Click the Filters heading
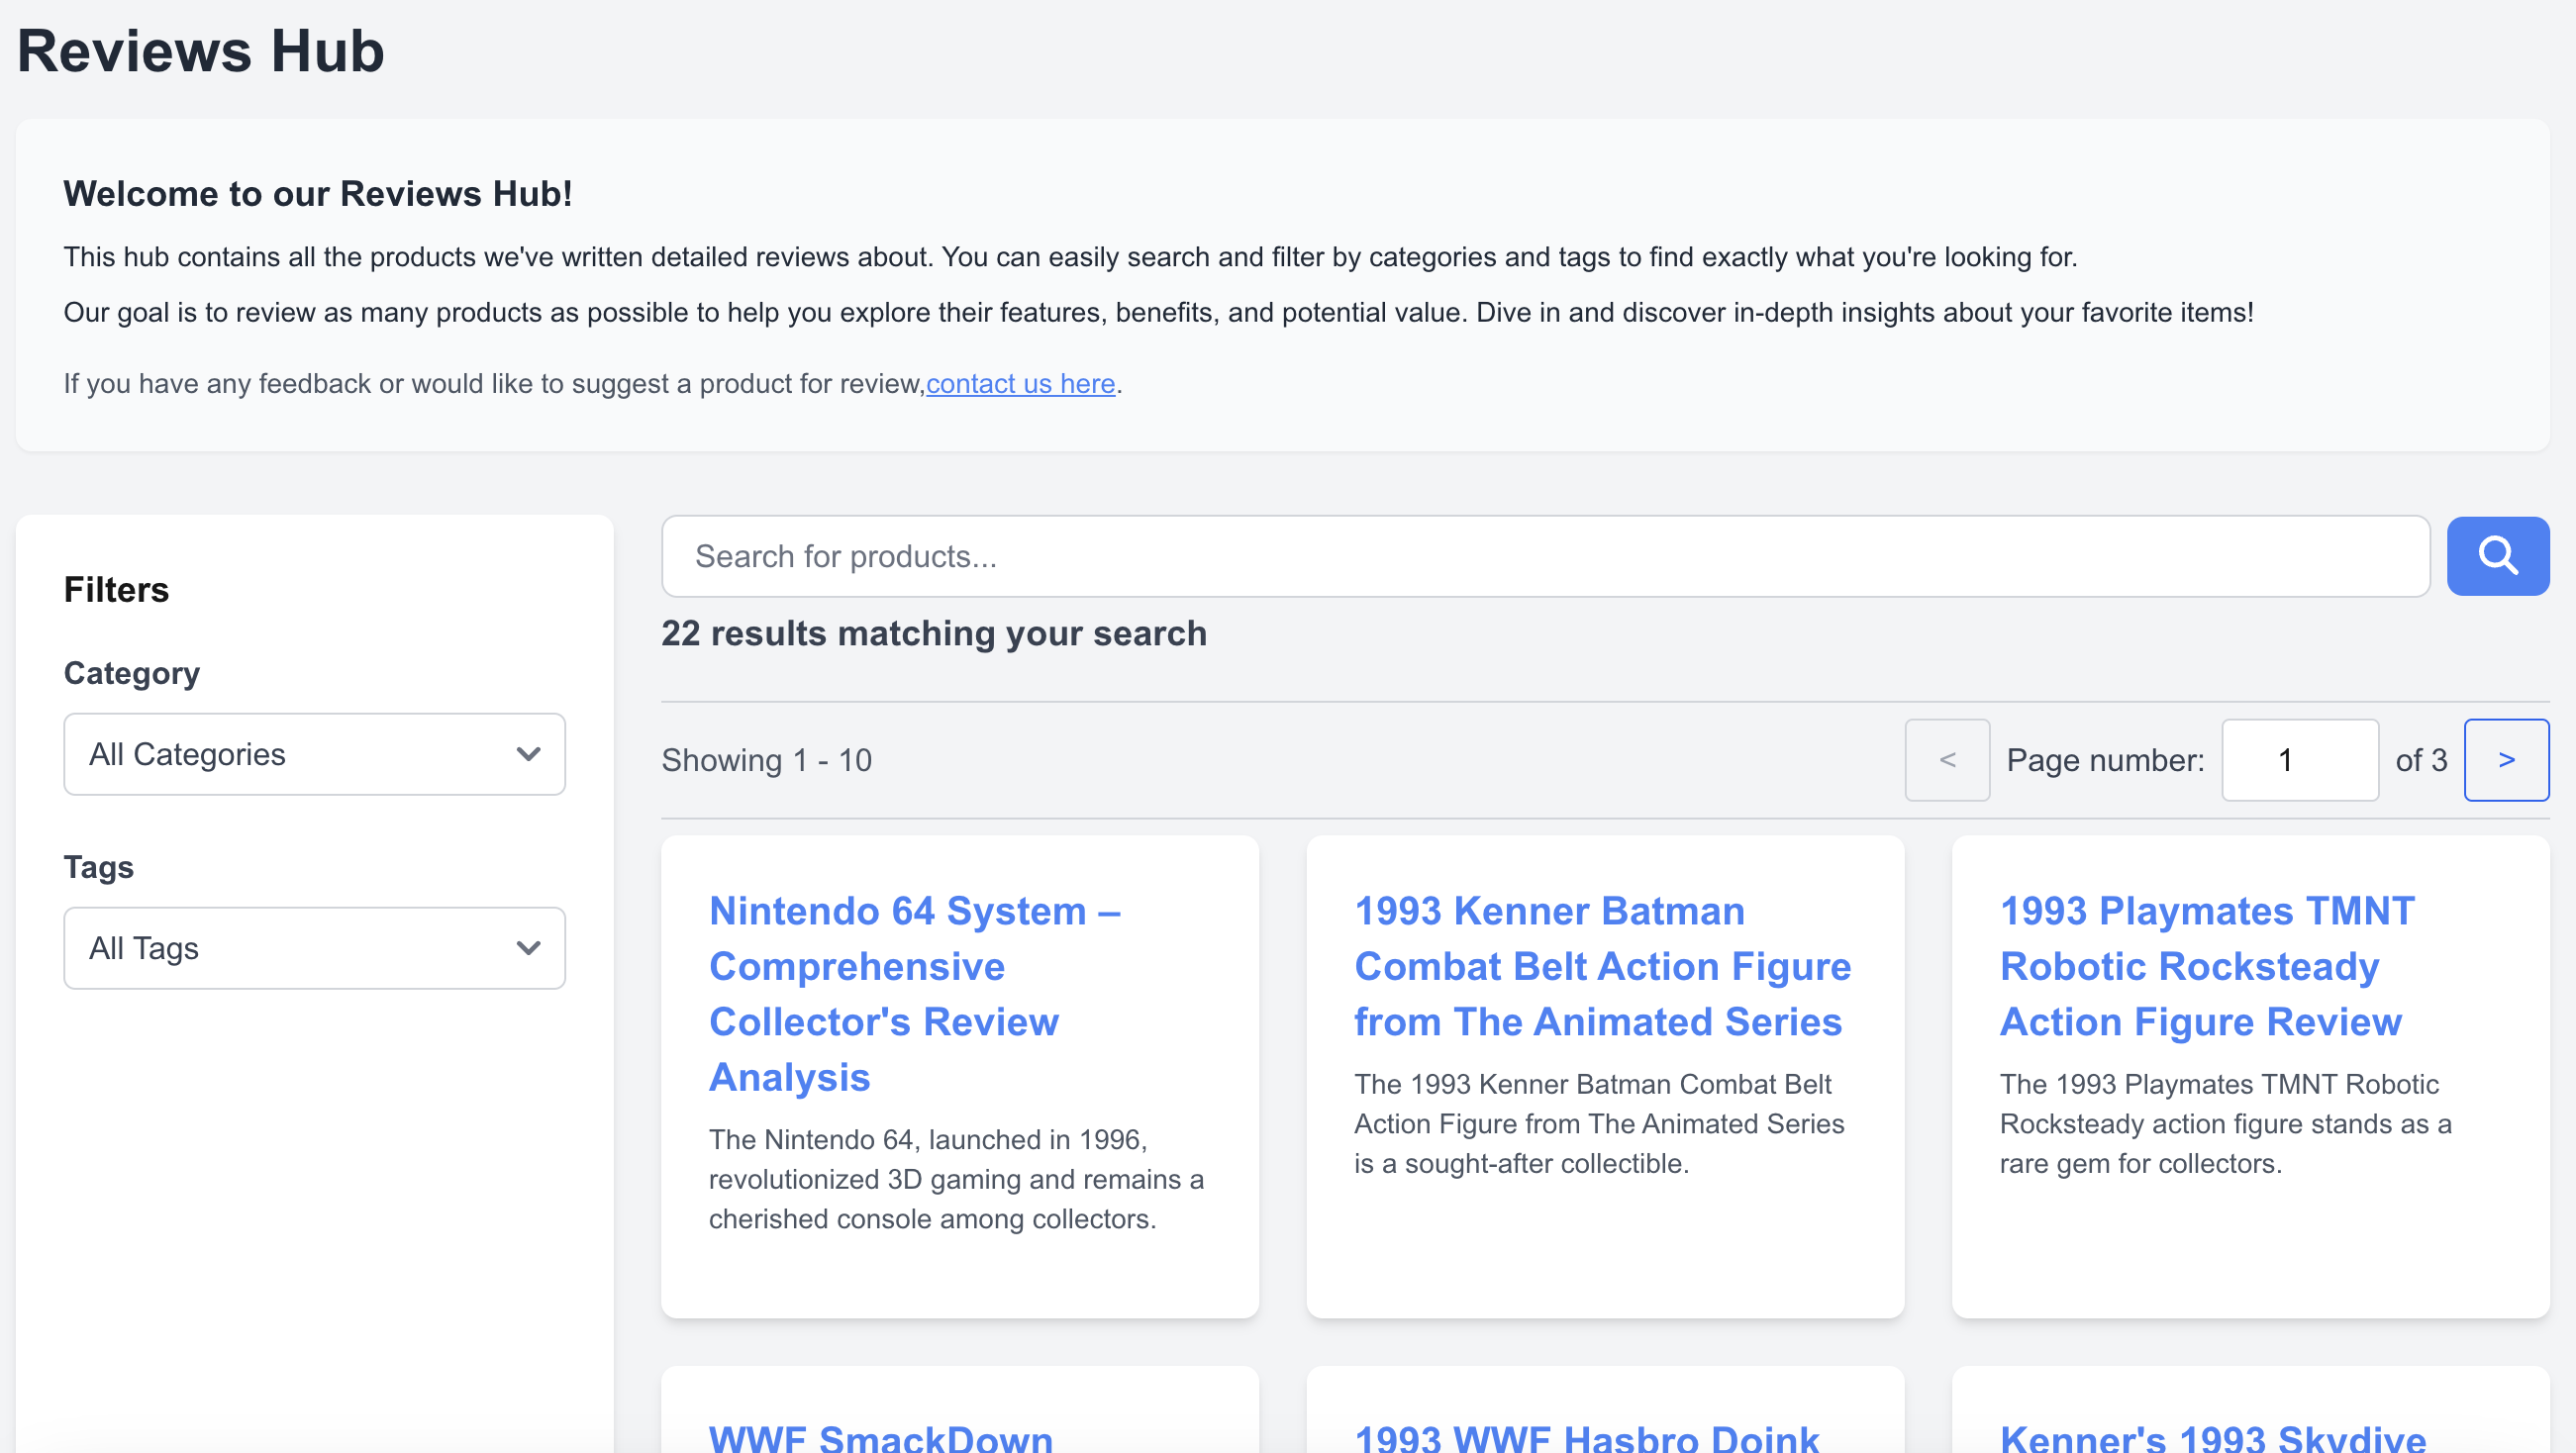Screen dimensions: 2576x1453 pyautogui.click(x=116, y=590)
